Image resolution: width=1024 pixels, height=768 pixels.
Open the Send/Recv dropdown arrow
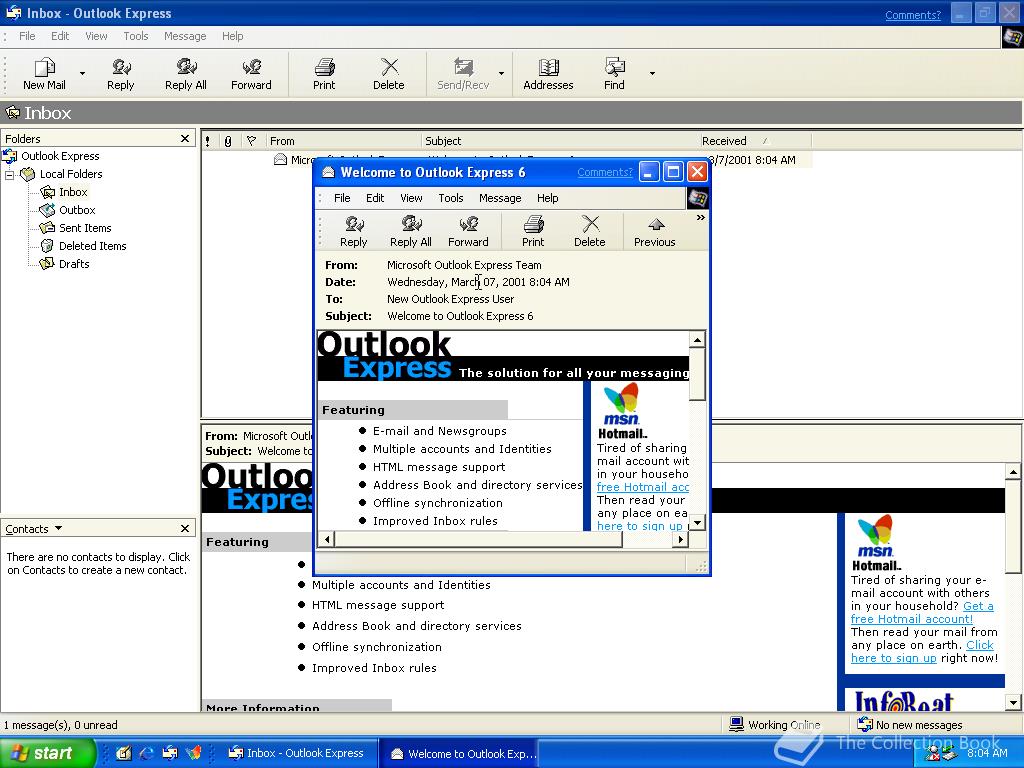(502, 74)
